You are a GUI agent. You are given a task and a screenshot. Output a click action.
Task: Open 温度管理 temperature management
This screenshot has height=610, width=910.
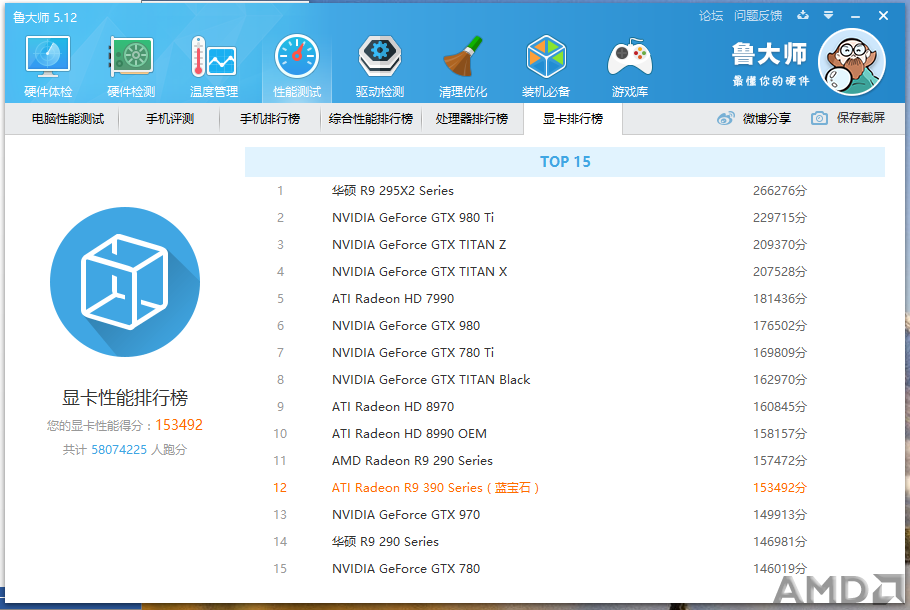click(x=214, y=67)
